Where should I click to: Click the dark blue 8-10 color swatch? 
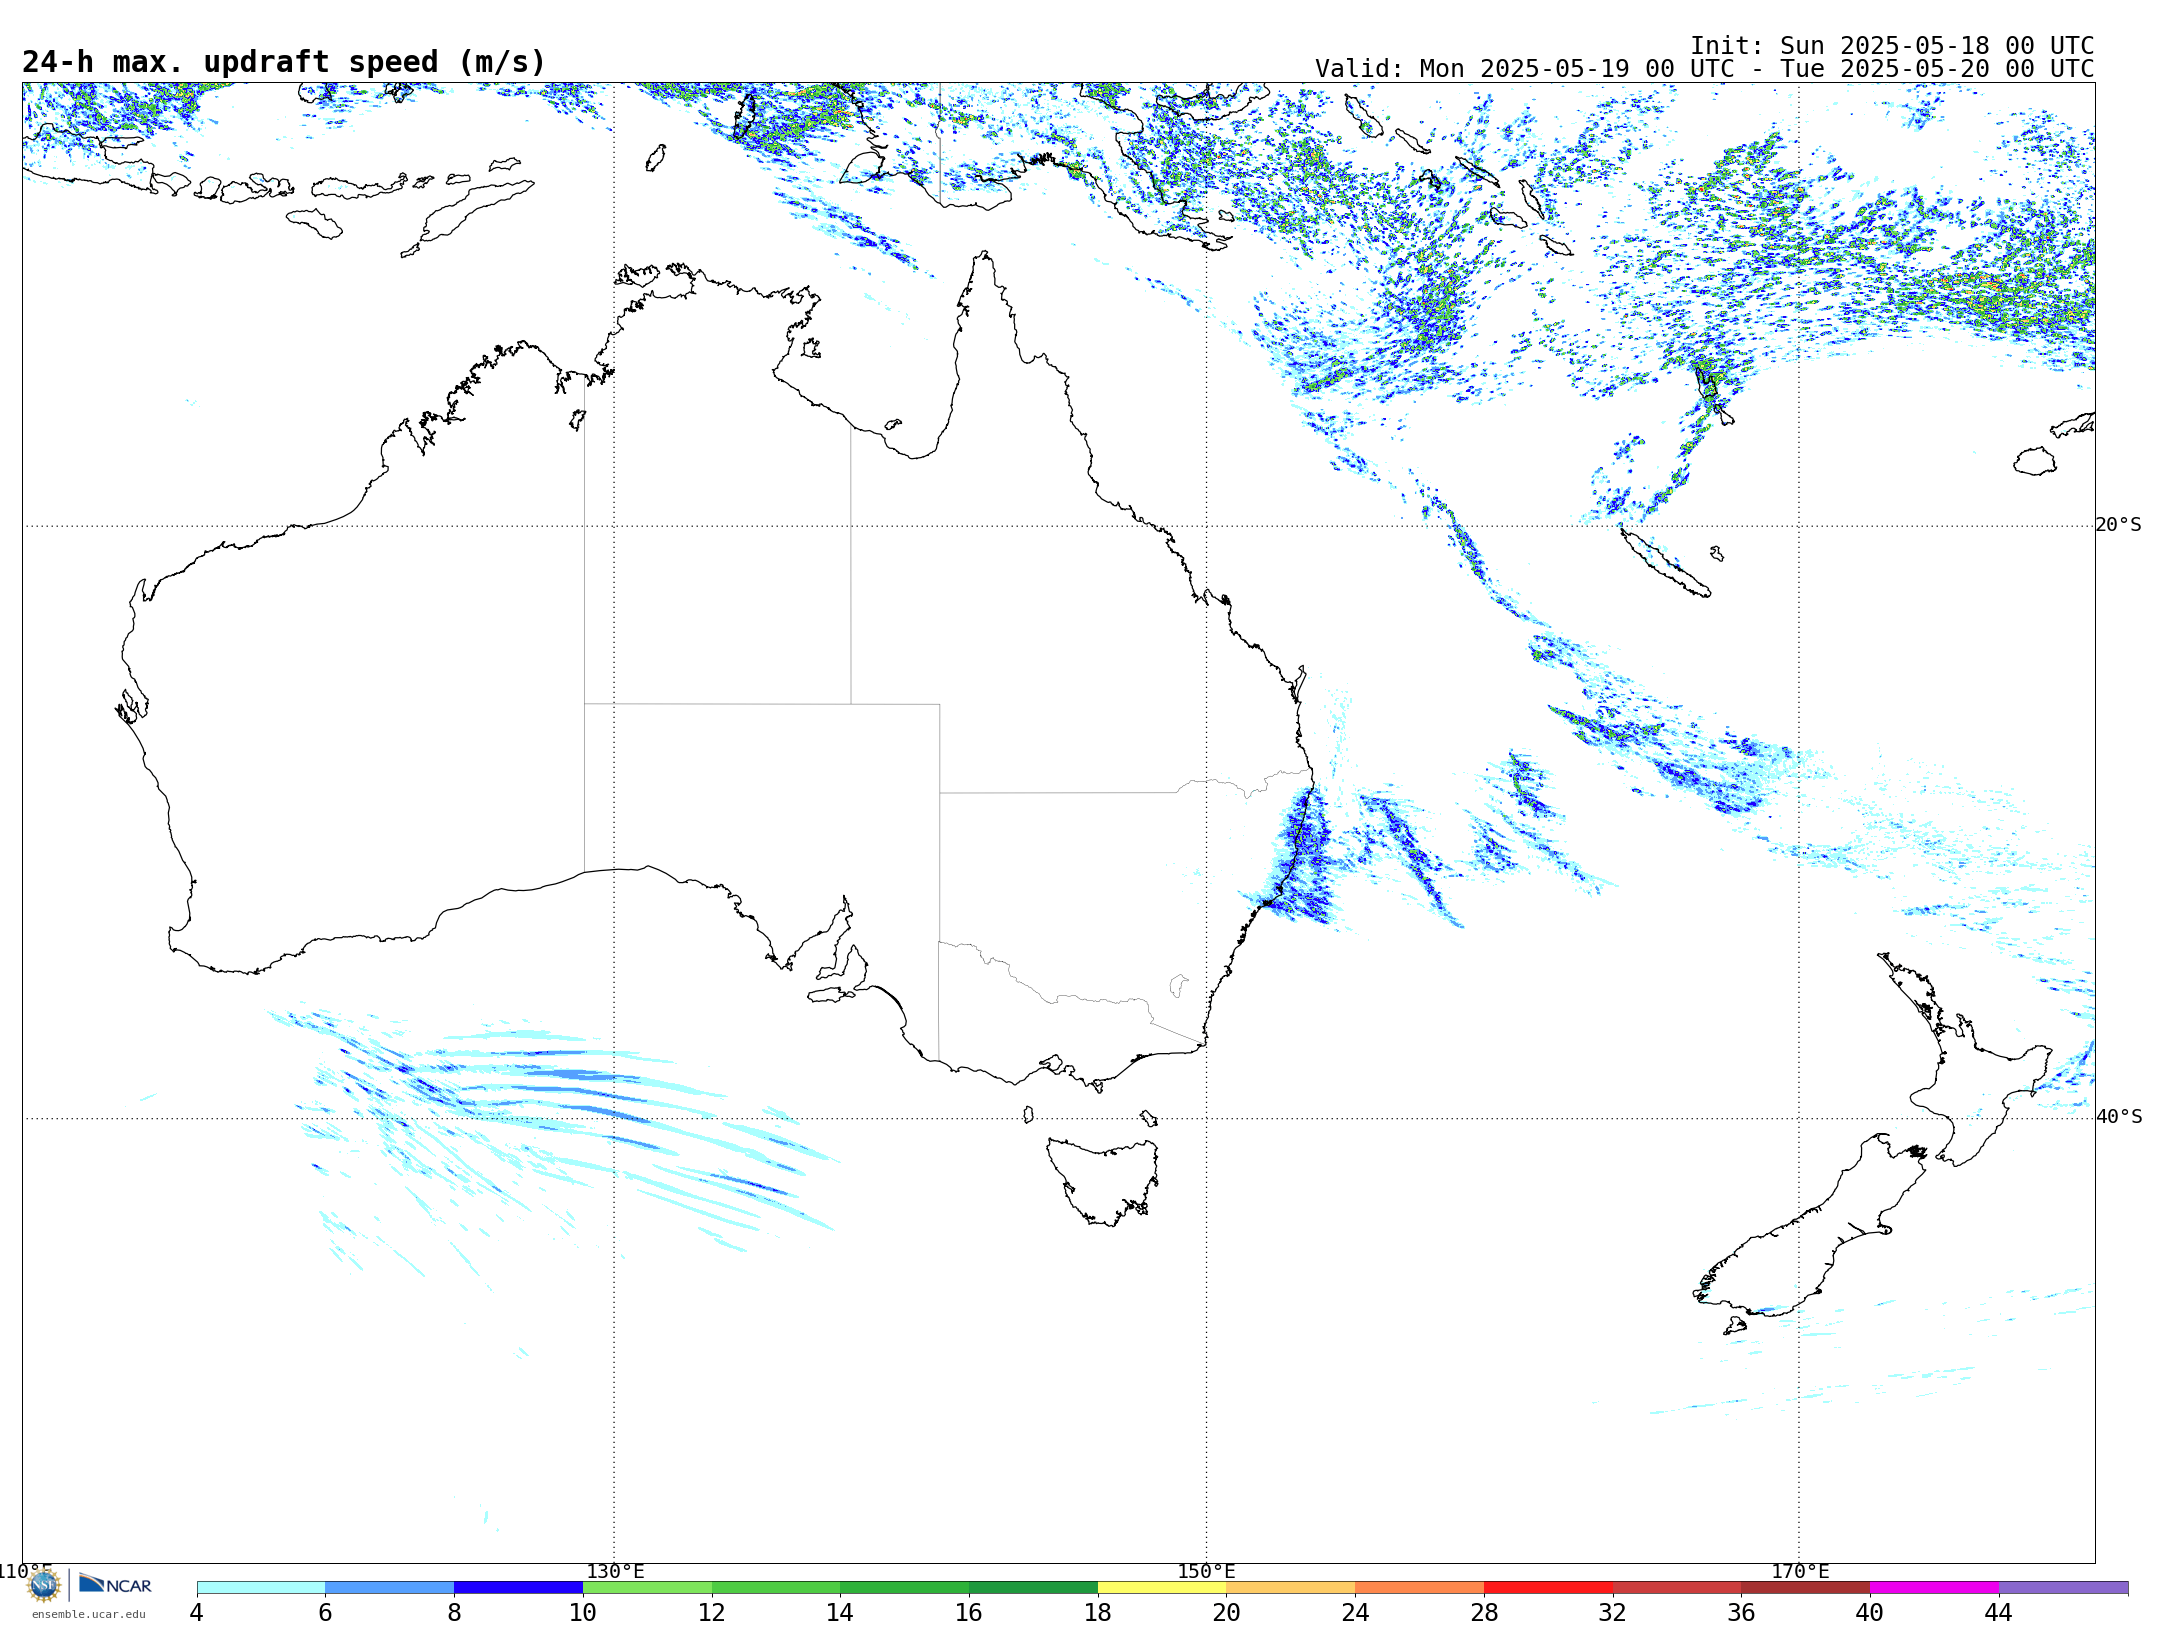click(519, 1588)
